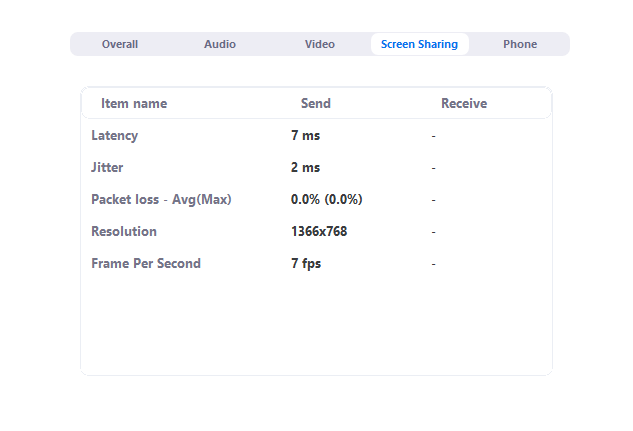The width and height of the screenshot is (633, 431).
Task: Click the Receive dash in Latency row
Action: click(x=434, y=136)
